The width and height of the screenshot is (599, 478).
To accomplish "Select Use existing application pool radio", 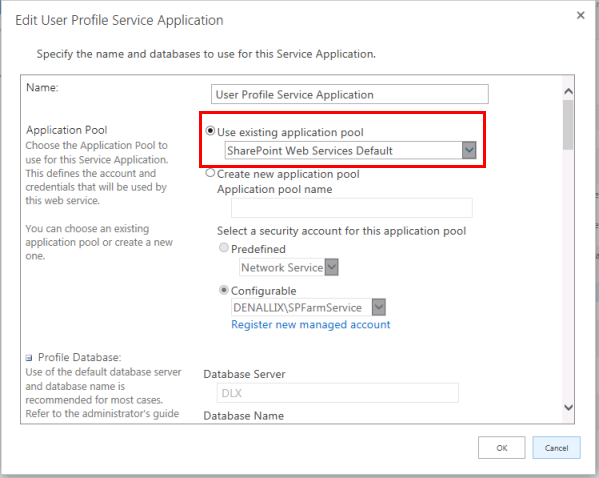I will pyautogui.click(x=210, y=131).
